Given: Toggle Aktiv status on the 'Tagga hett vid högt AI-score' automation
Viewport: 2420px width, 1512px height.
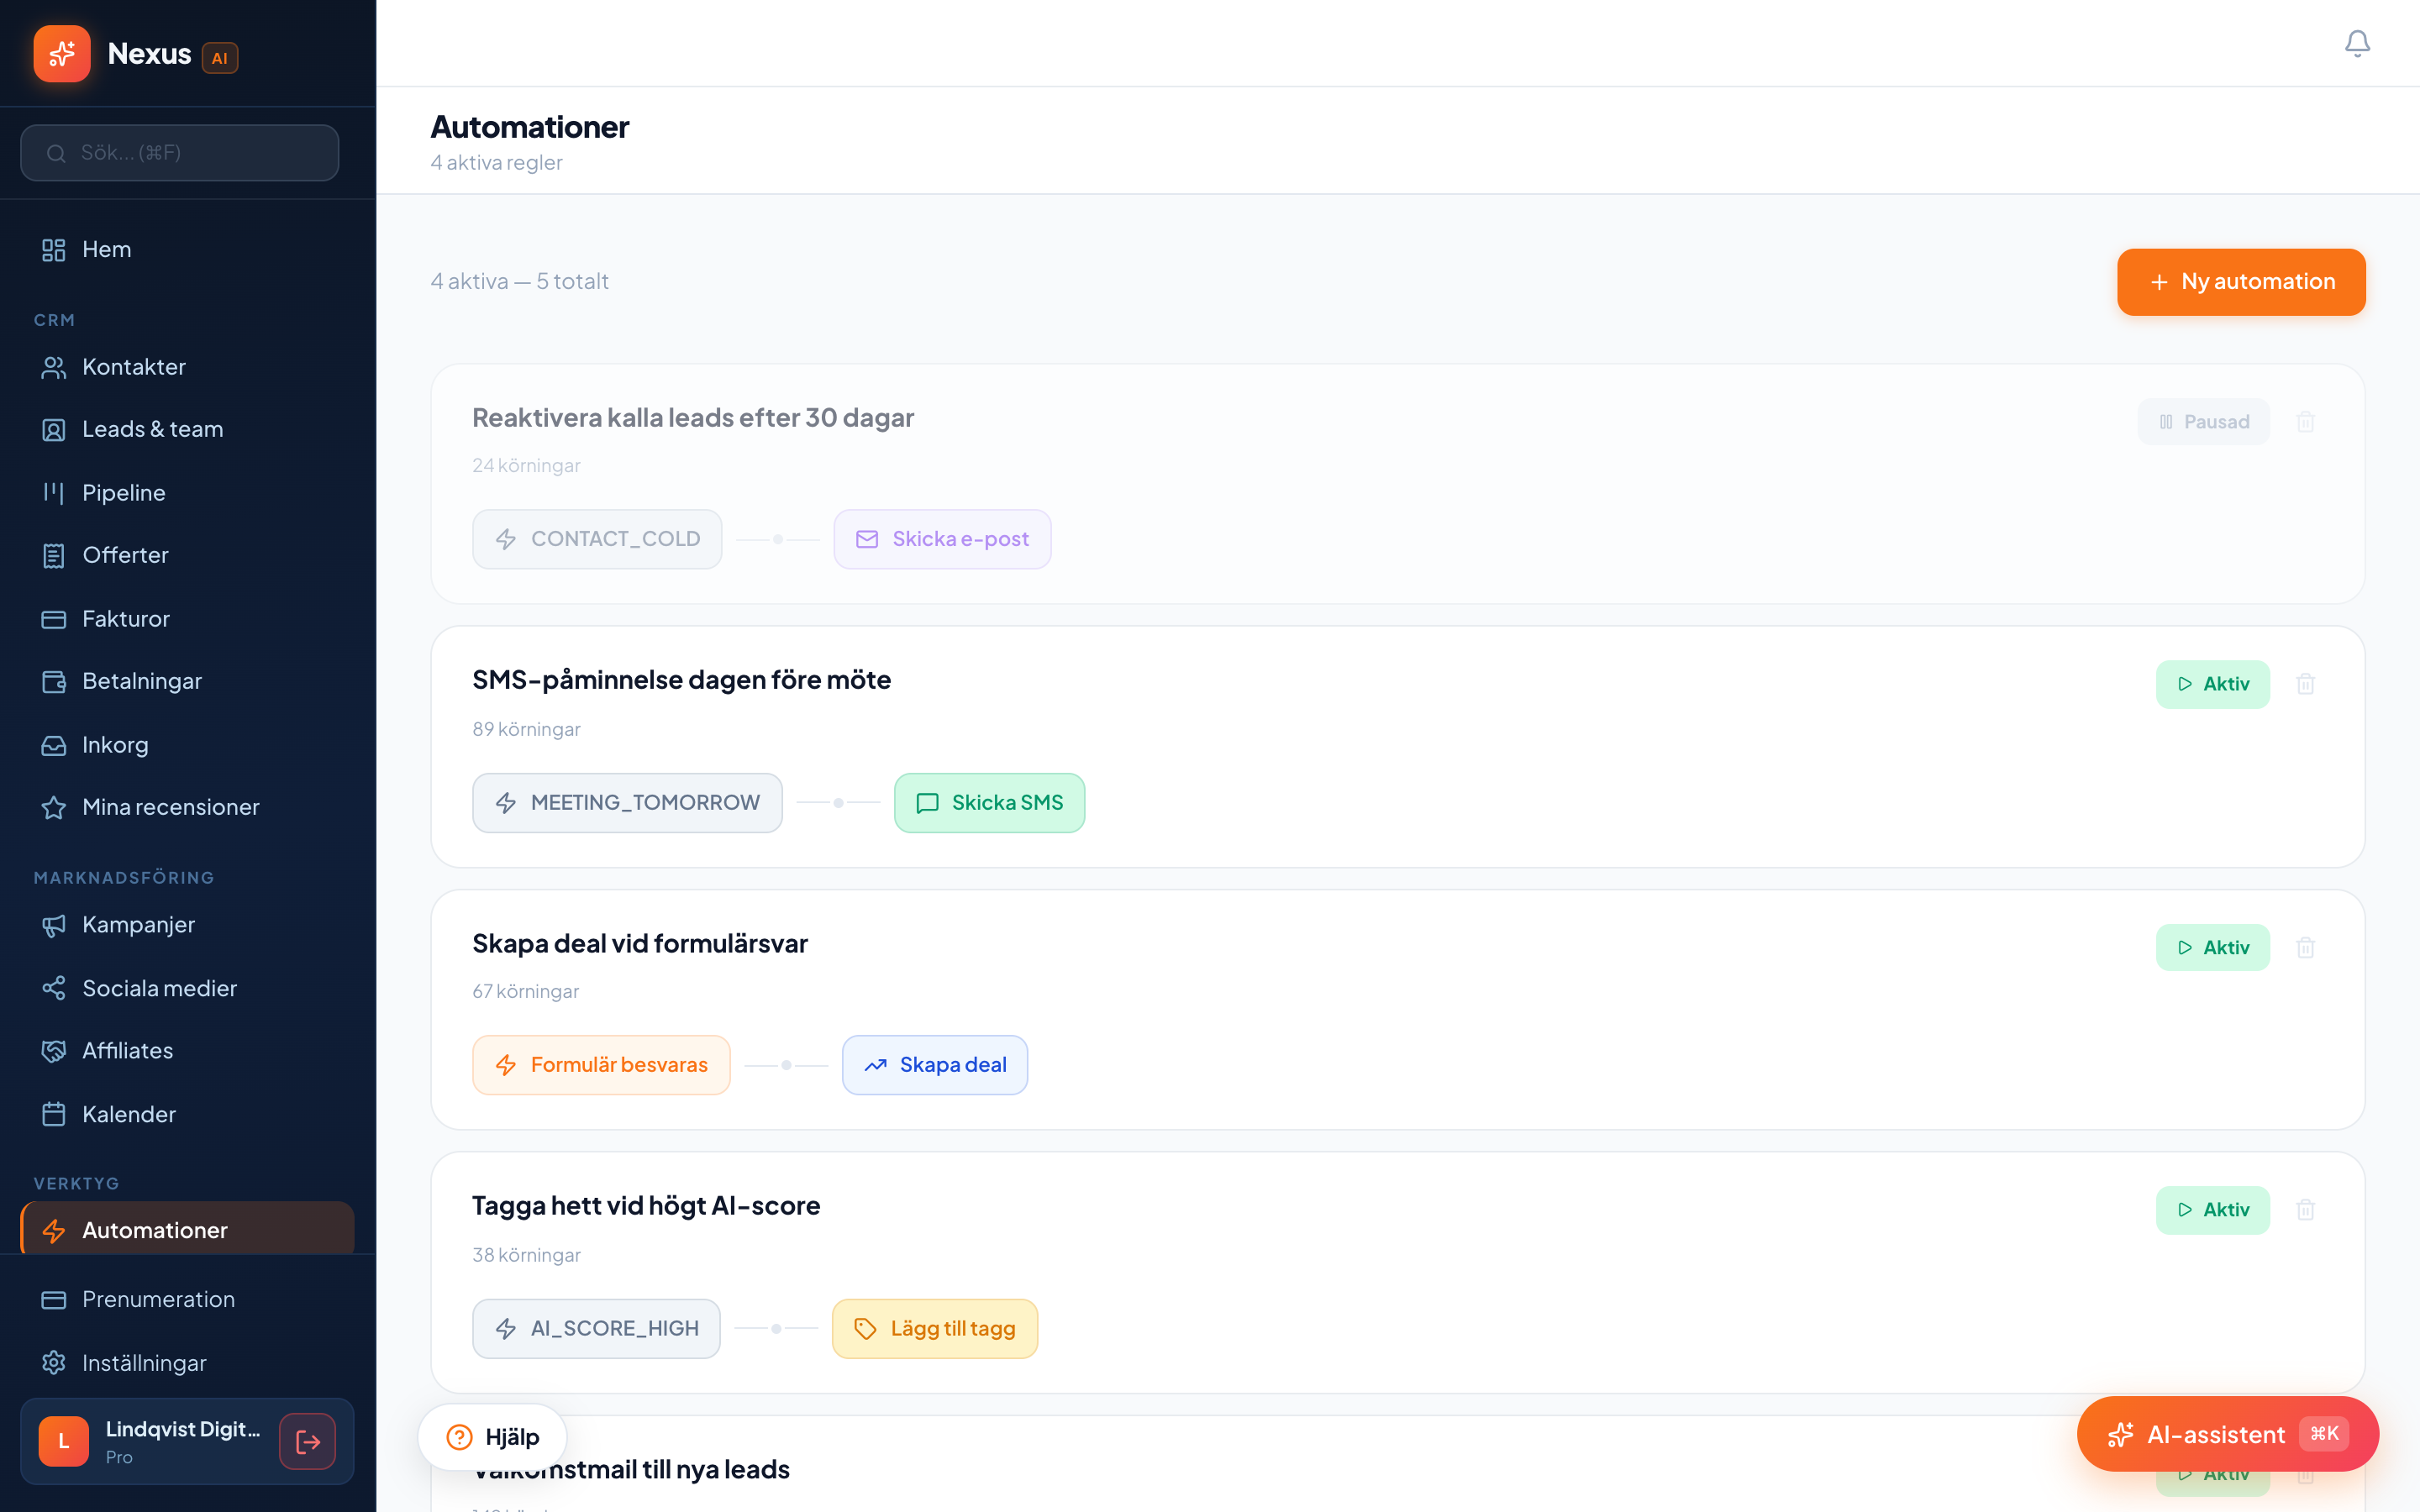Looking at the screenshot, I should [x=2212, y=1210].
